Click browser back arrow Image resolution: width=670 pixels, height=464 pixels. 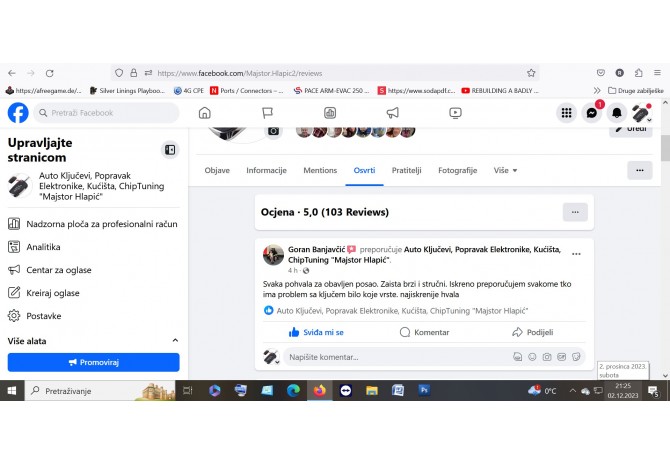[x=12, y=73]
